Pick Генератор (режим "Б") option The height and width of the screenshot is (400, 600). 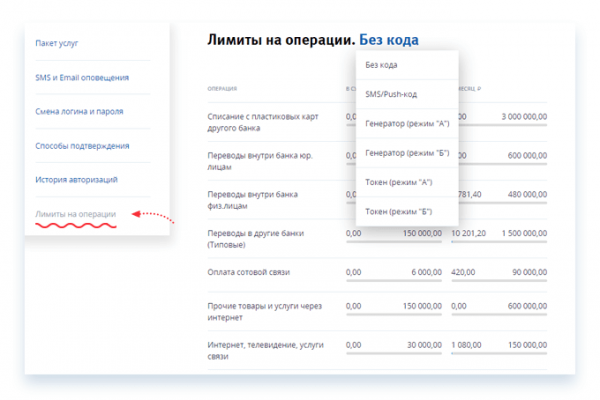[407, 153]
